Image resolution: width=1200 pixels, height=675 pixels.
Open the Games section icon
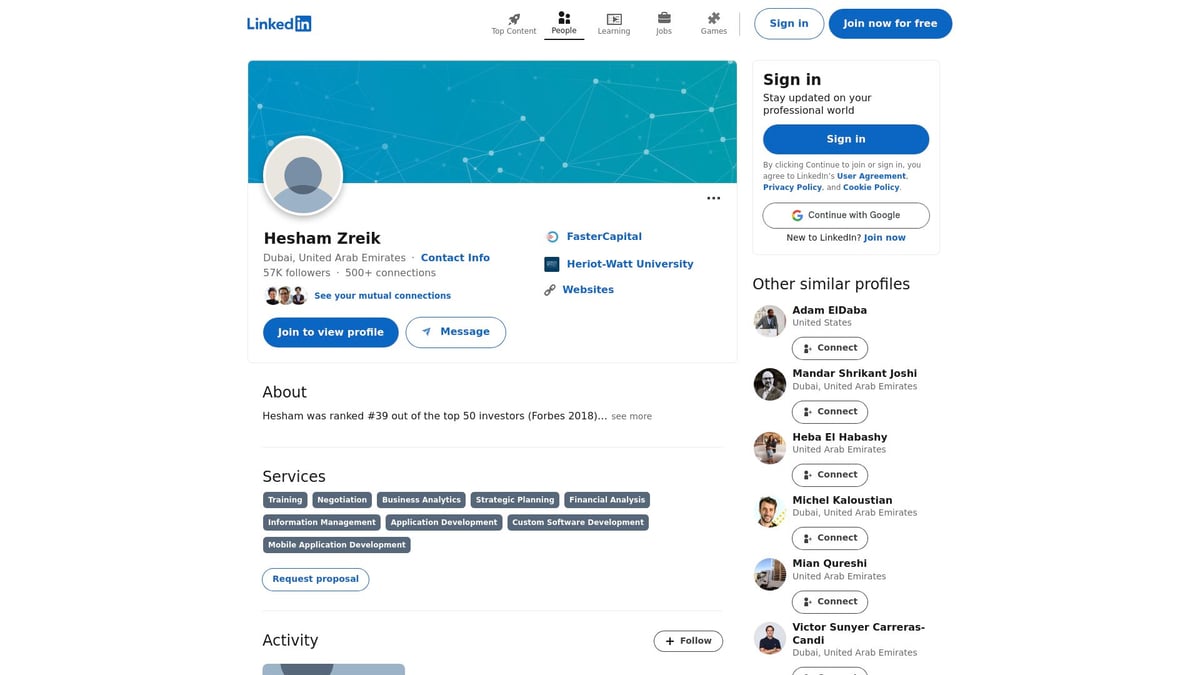coord(713,18)
